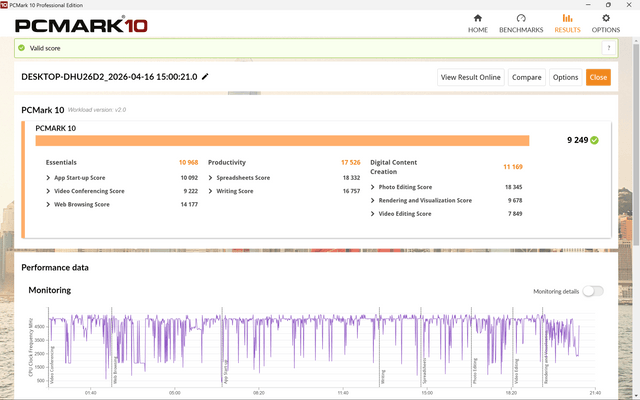Click the Writing marker in monitoring chart
Viewport: 640px width, 400px height.
383,377
